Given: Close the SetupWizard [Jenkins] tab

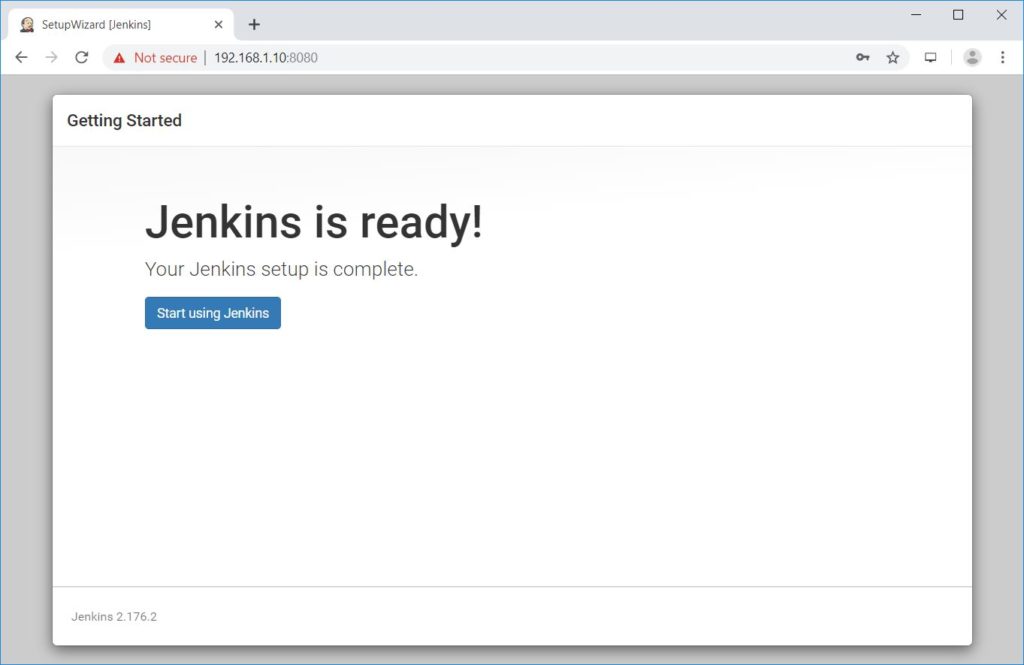Looking at the screenshot, I should click(x=219, y=24).
